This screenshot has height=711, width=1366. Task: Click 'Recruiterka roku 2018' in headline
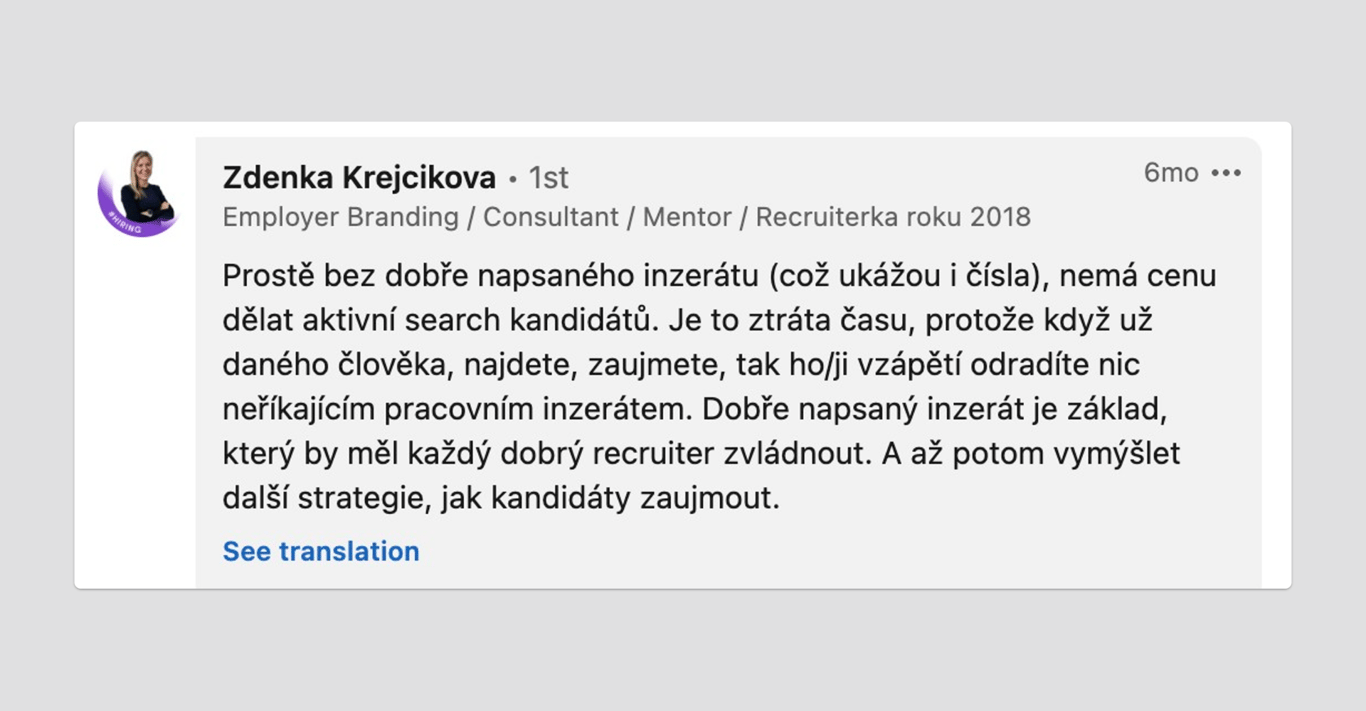tap(892, 217)
